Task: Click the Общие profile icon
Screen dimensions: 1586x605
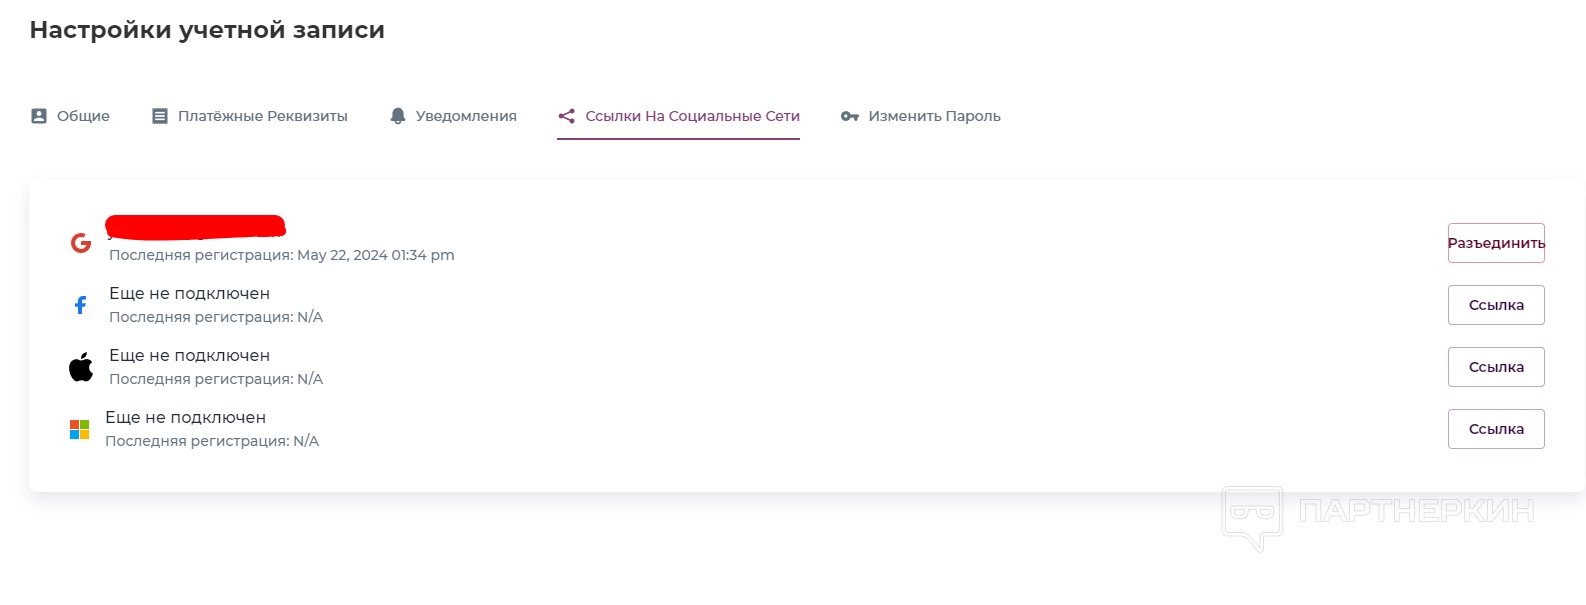Action: (x=39, y=116)
